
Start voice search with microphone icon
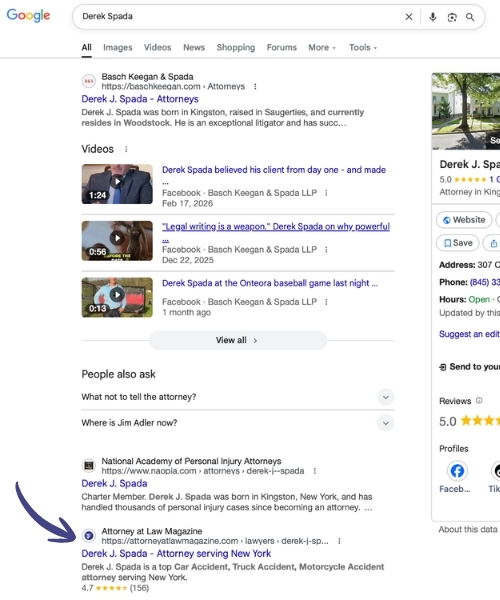(433, 17)
